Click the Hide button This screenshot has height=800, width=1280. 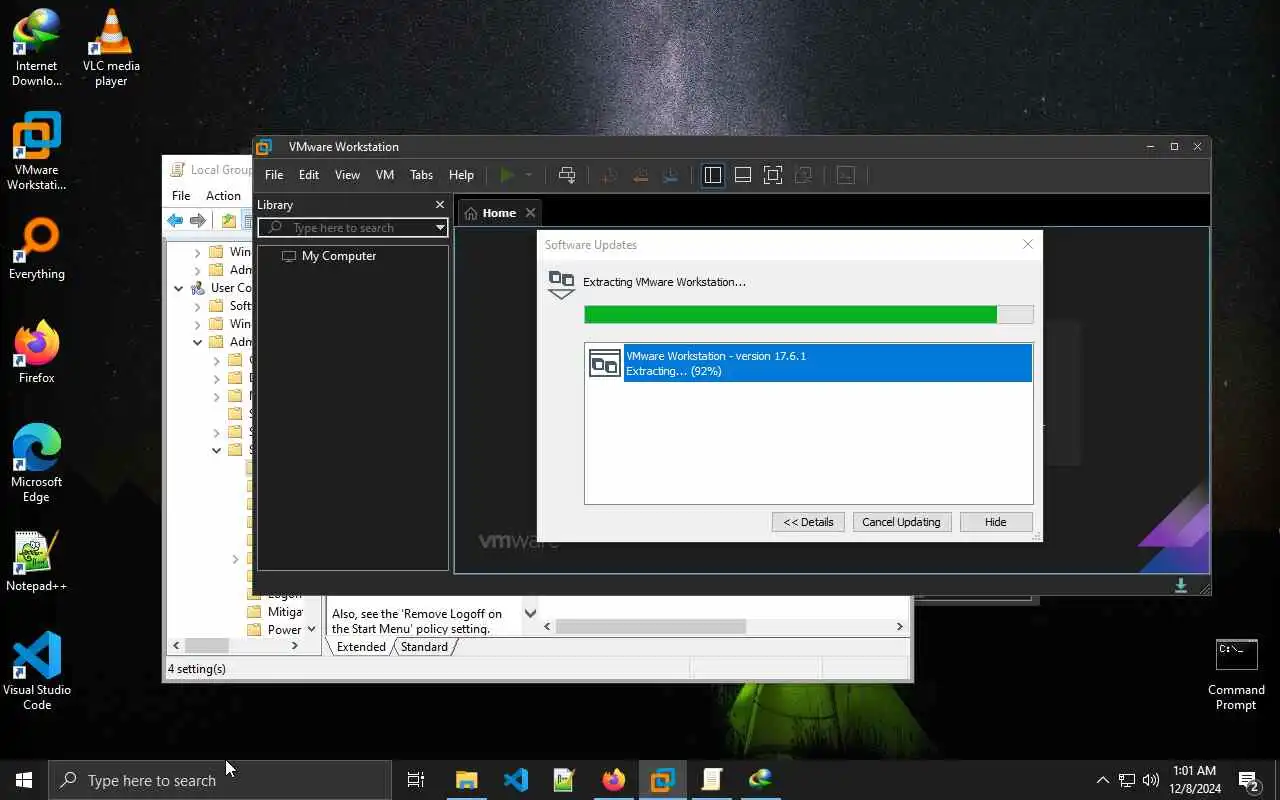[x=995, y=522]
